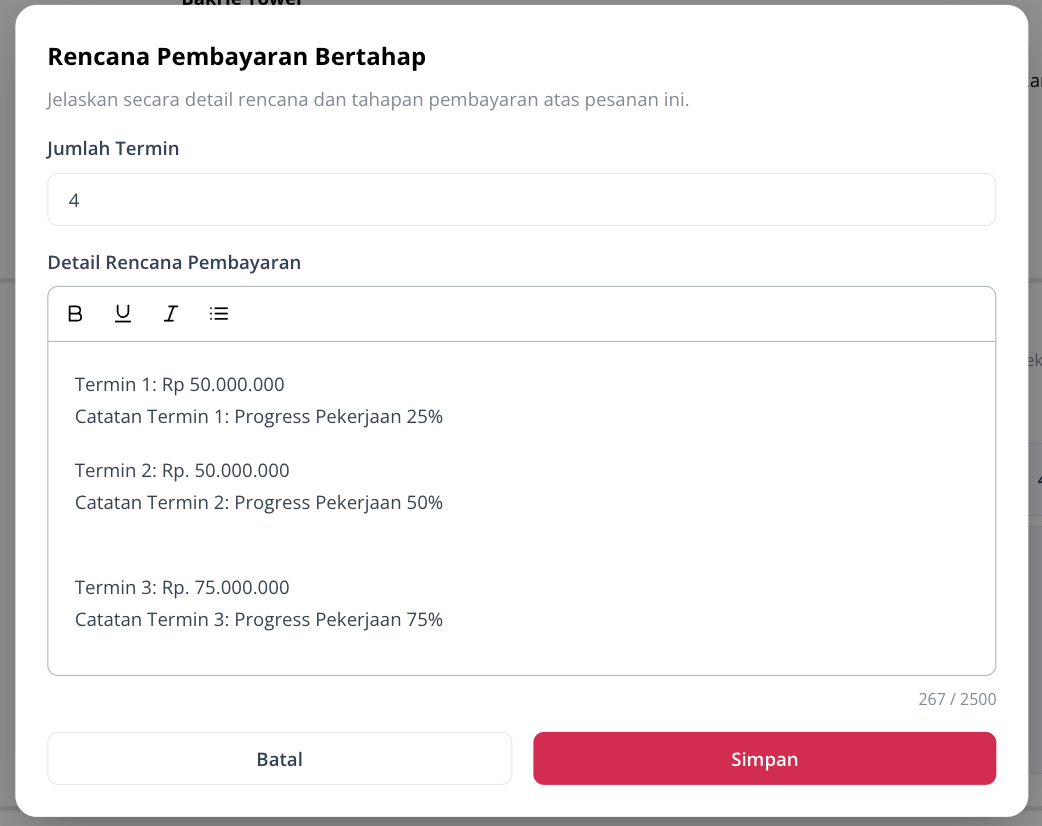The image size is (1042, 826).
Task: Click the Jumlah Termin label
Action: pyautogui.click(x=113, y=148)
